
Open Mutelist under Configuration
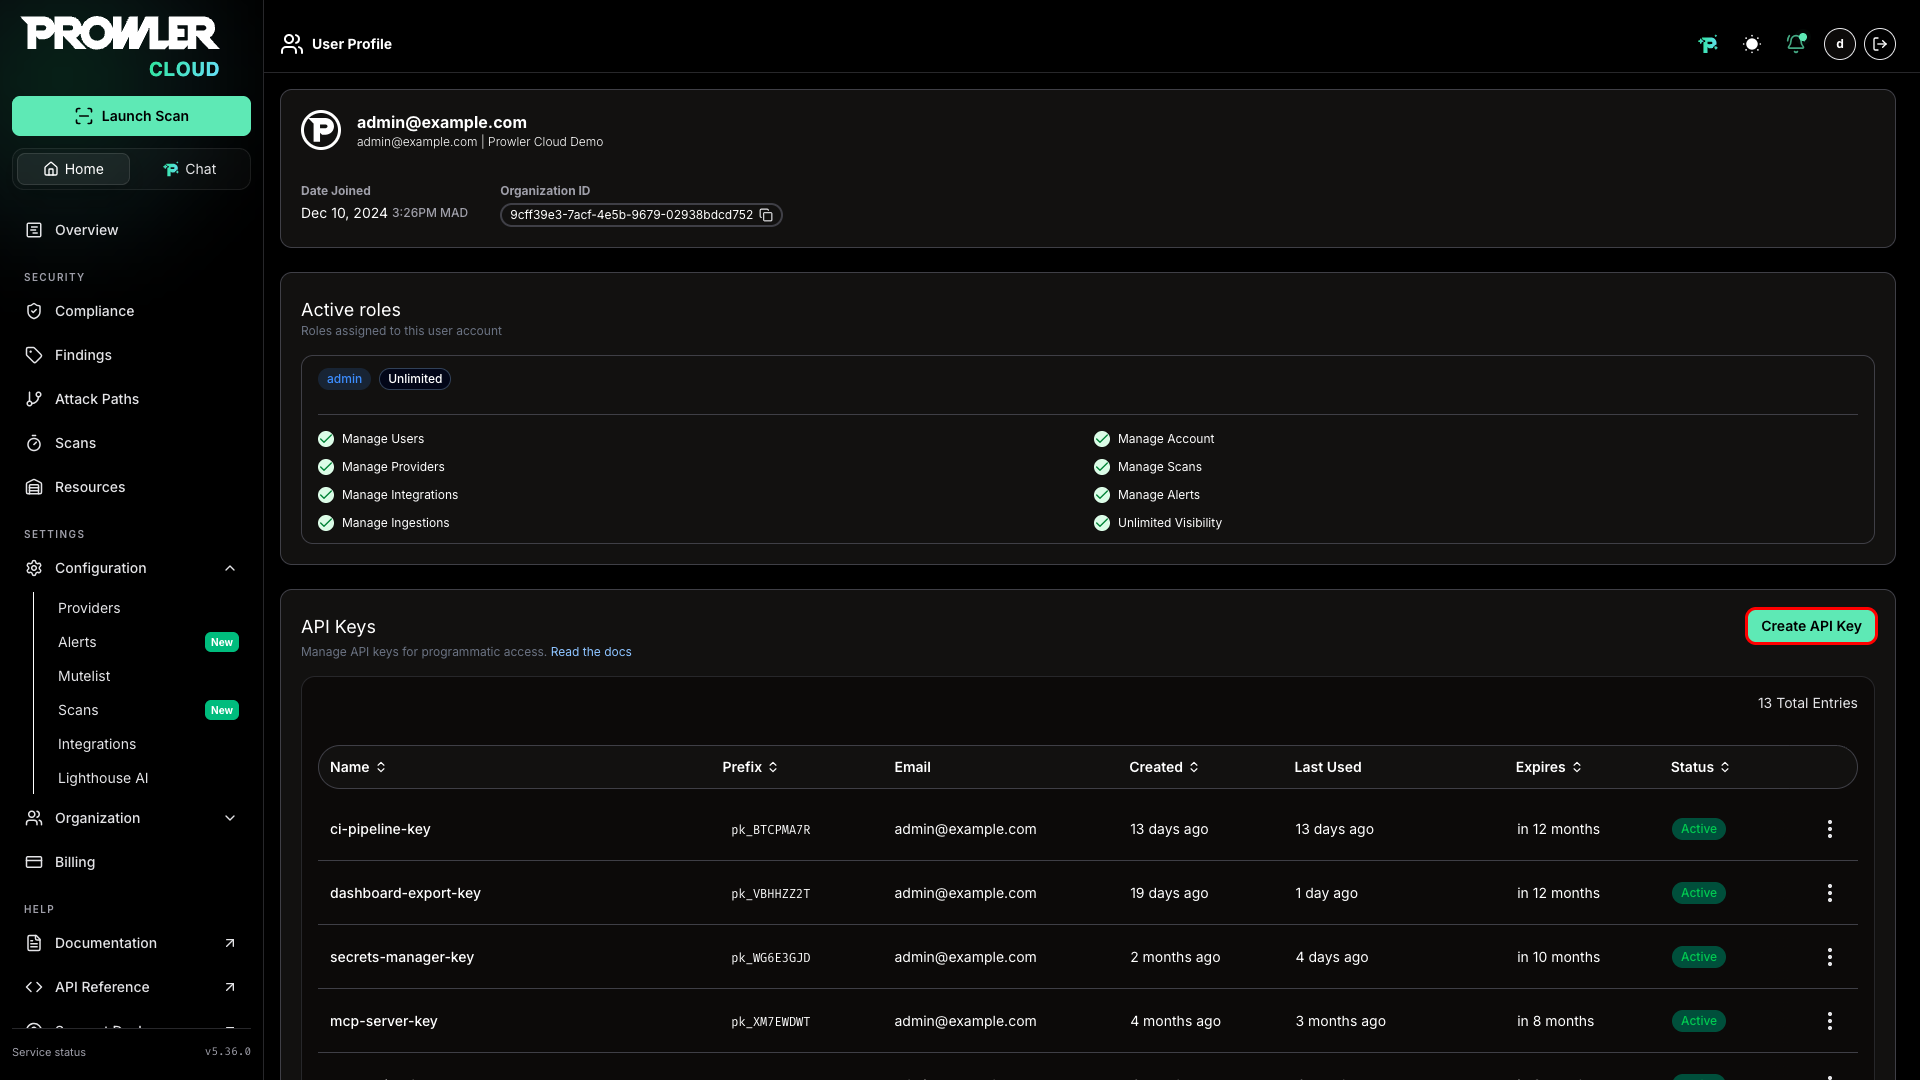(x=84, y=676)
